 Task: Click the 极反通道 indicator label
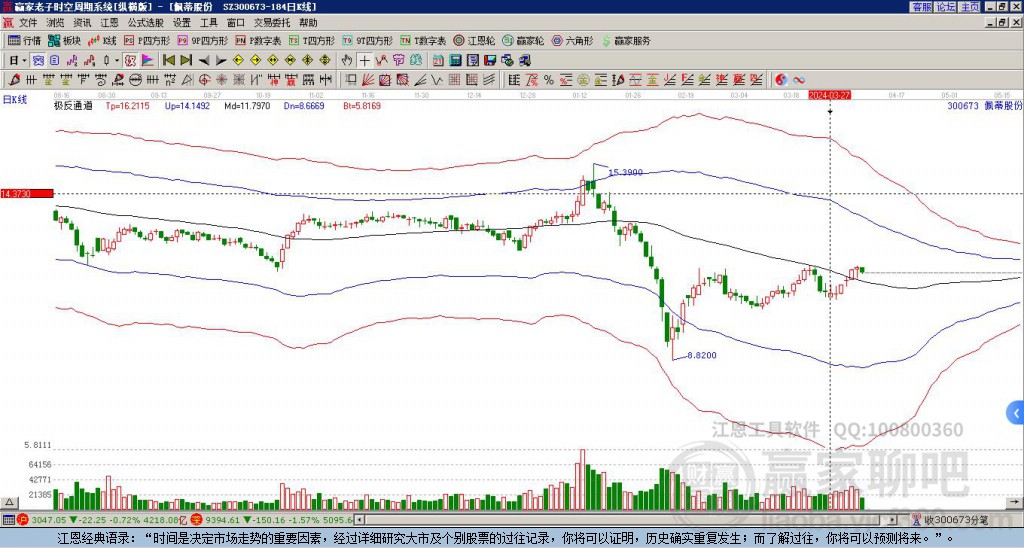click(x=73, y=105)
